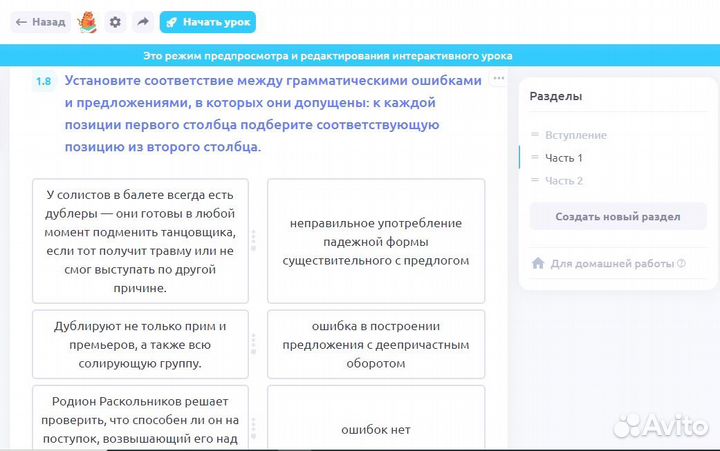This screenshot has height=451, width=720.
Task: Click the task instruction Установите соответствие
Action: point(273,113)
